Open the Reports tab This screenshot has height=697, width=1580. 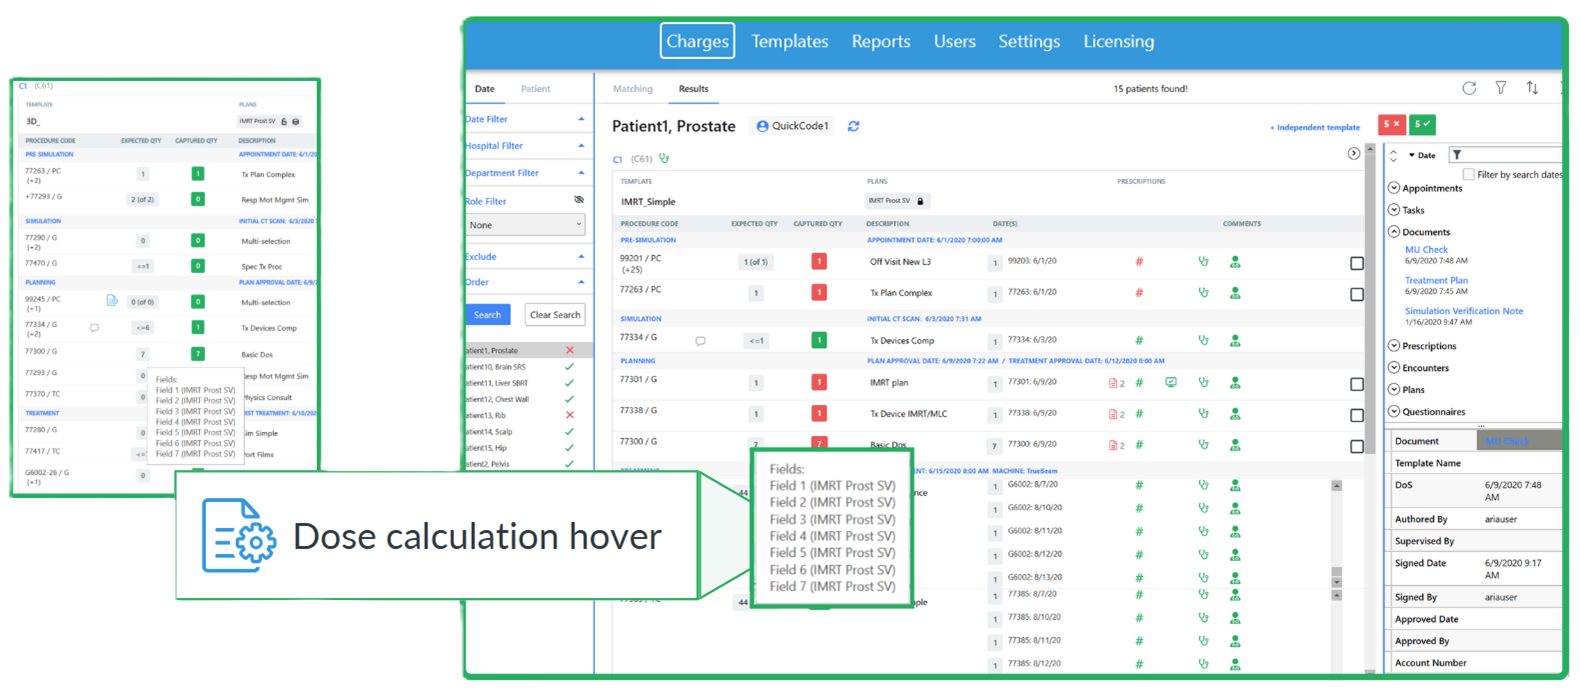pyautogui.click(x=881, y=41)
